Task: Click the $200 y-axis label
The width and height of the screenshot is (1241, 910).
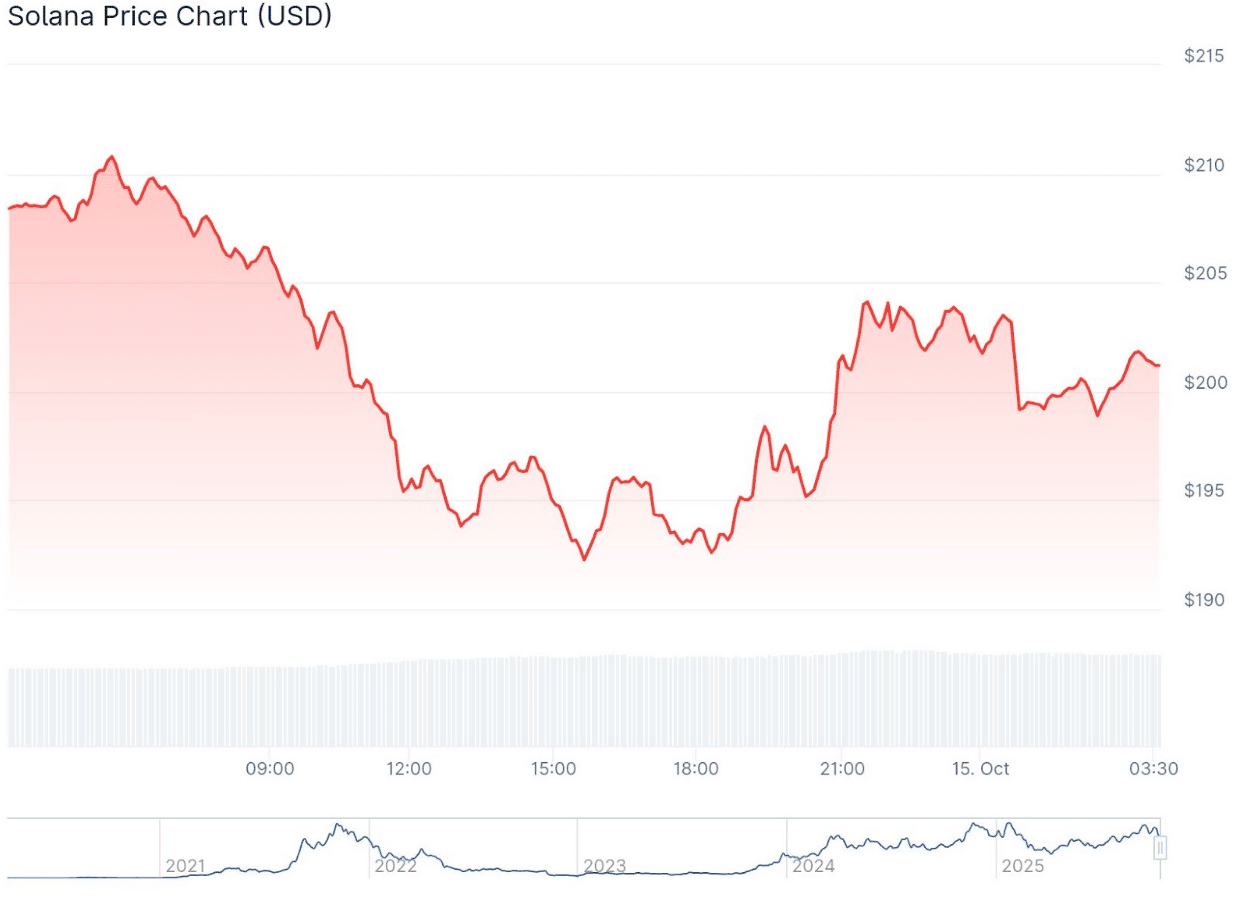Action: coord(1204,383)
